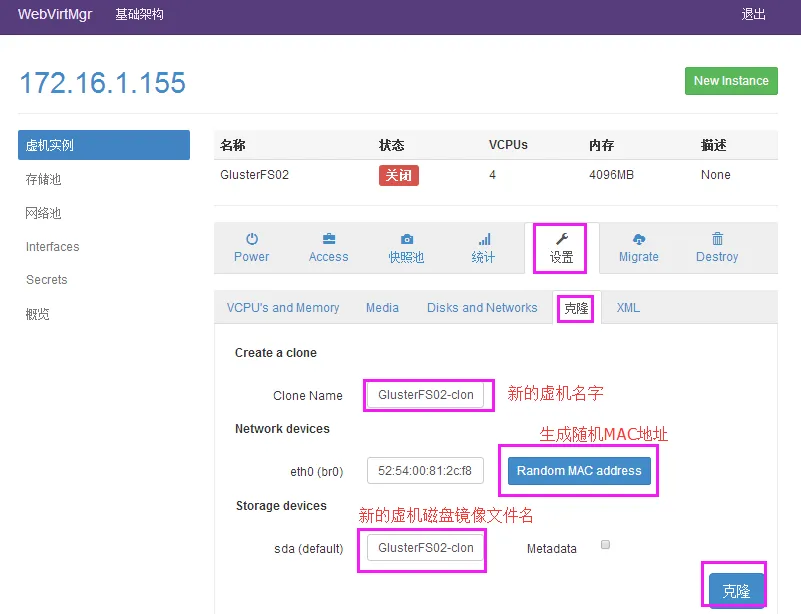The width and height of the screenshot is (801, 614).
Task: Switch to the Media tab
Action: coord(382,308)
